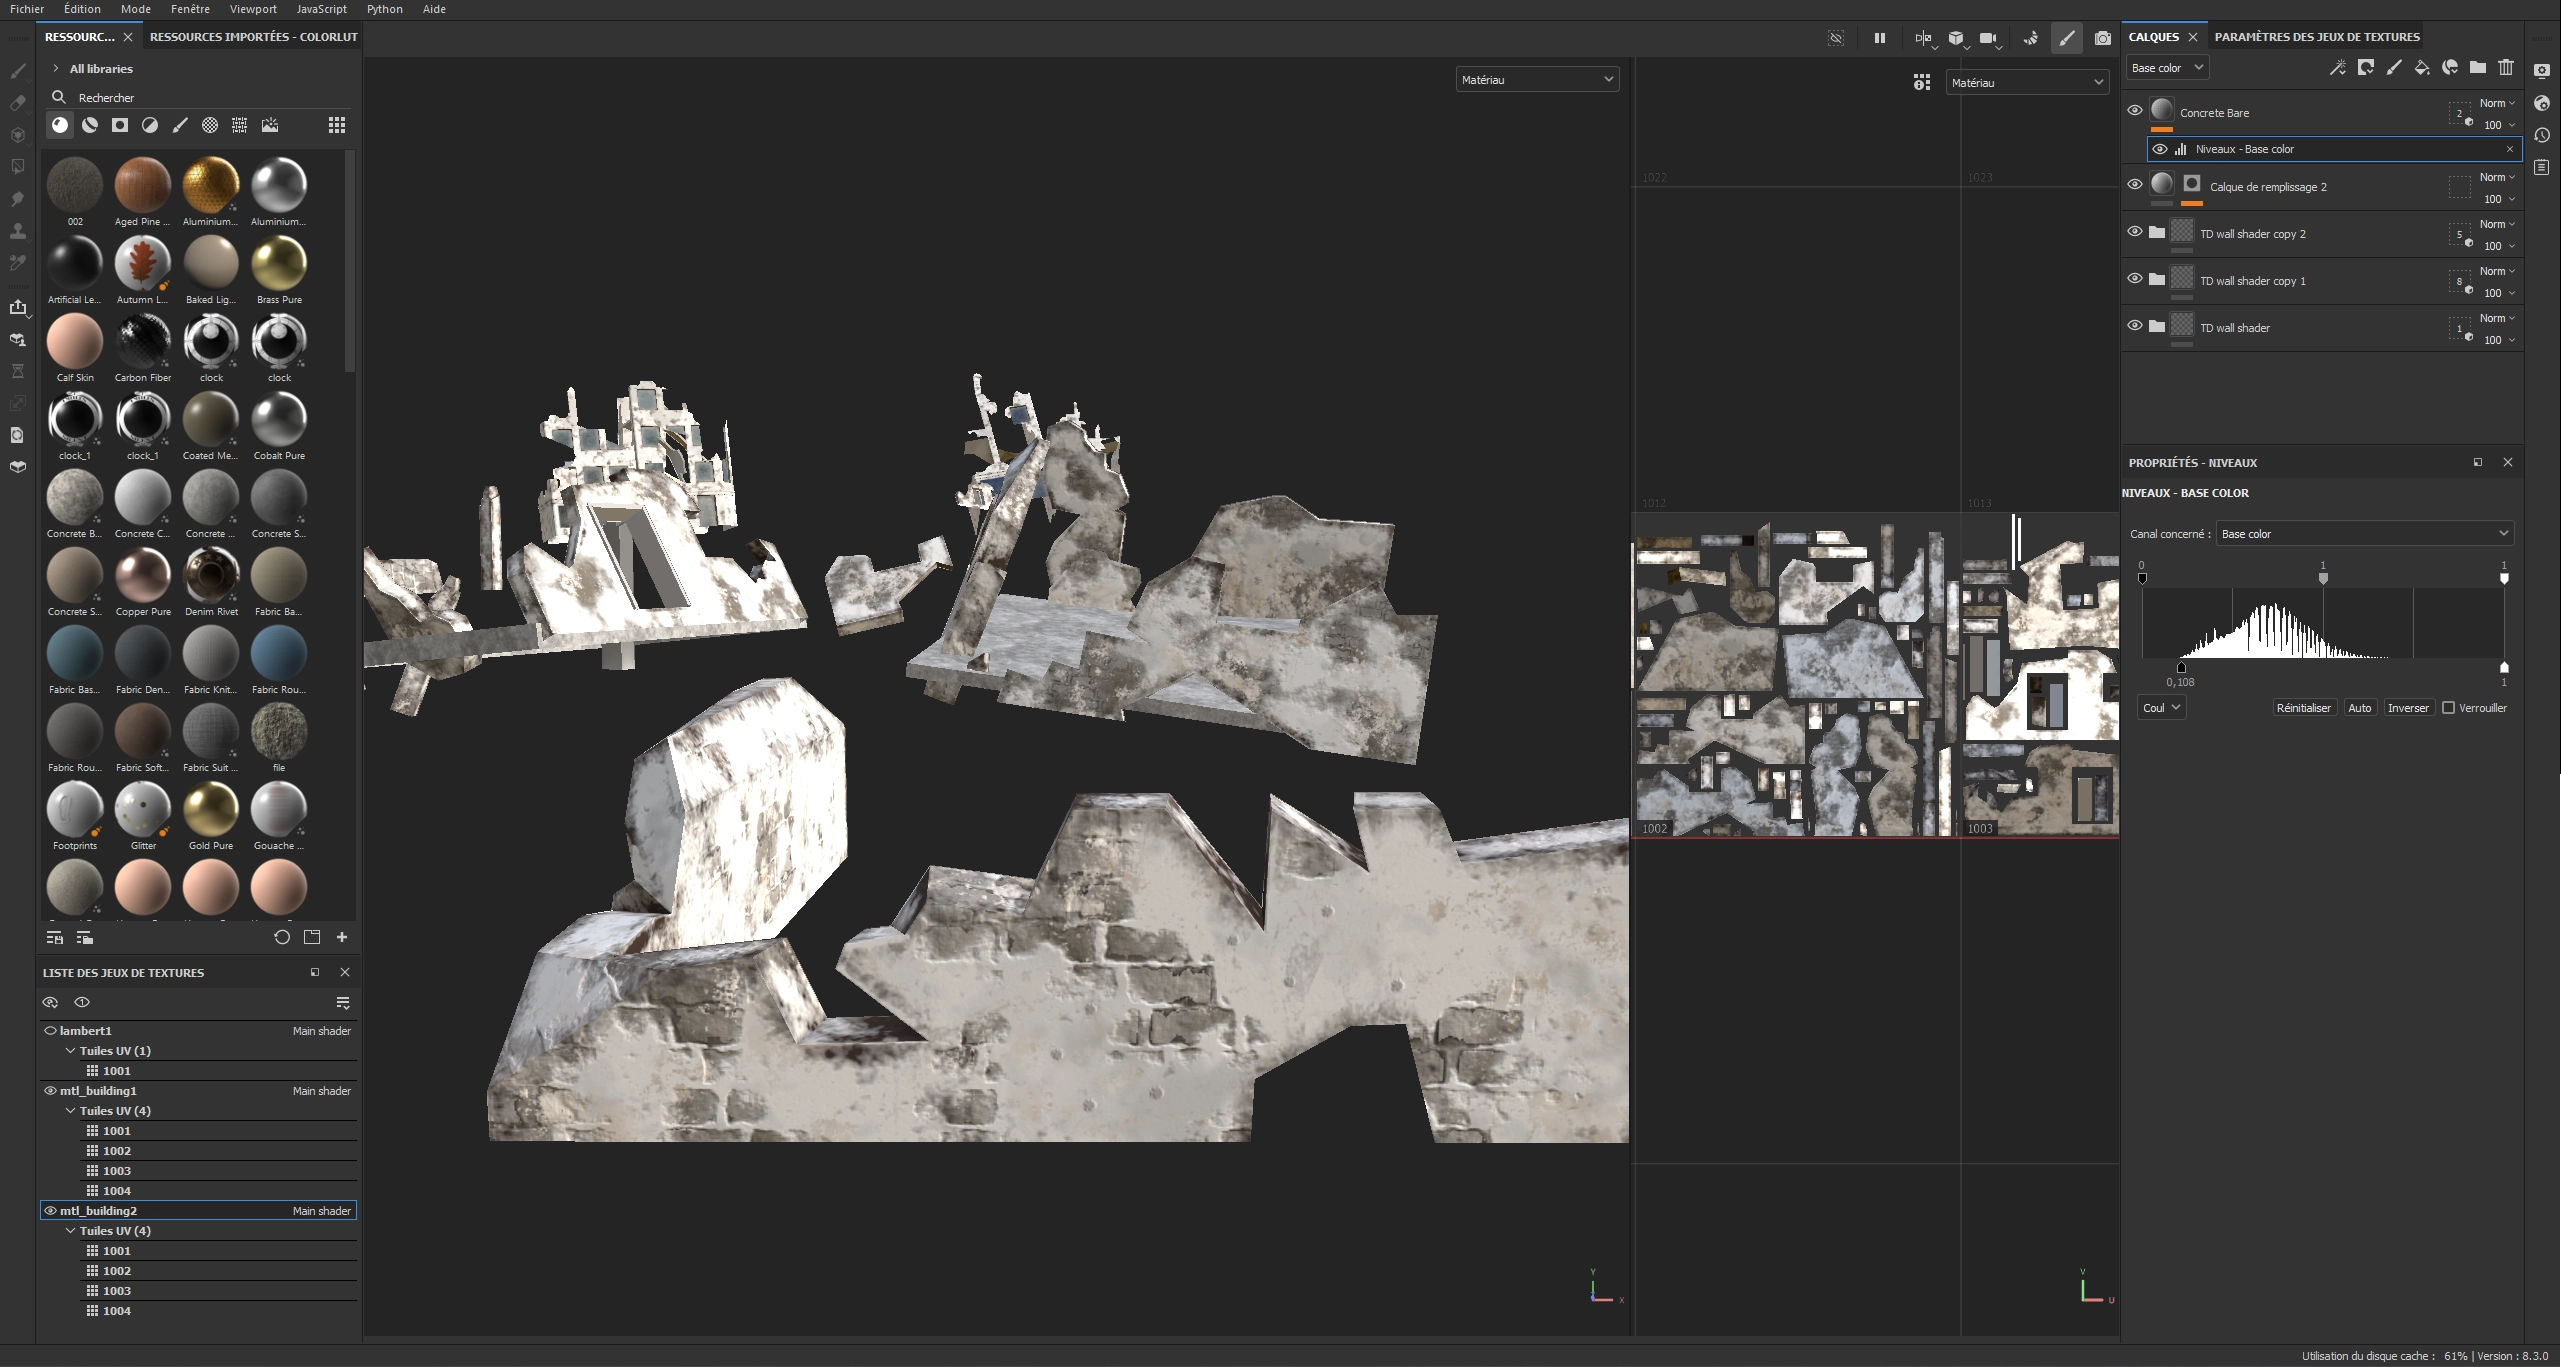Open the Canal concerné Base color dropdown
This screenshot has height=1367, width=2561.
[2364, 534]
